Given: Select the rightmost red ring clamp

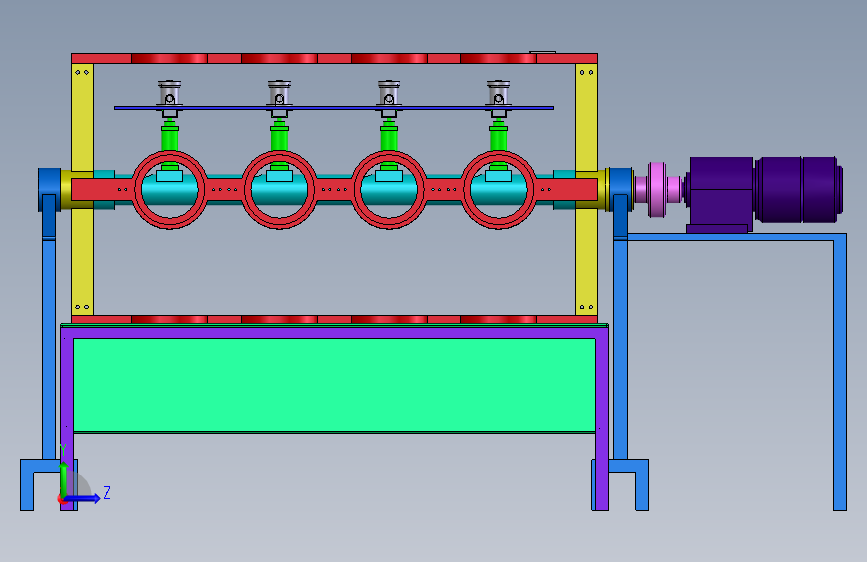Looking at the screenshot, I should (498, 189).
